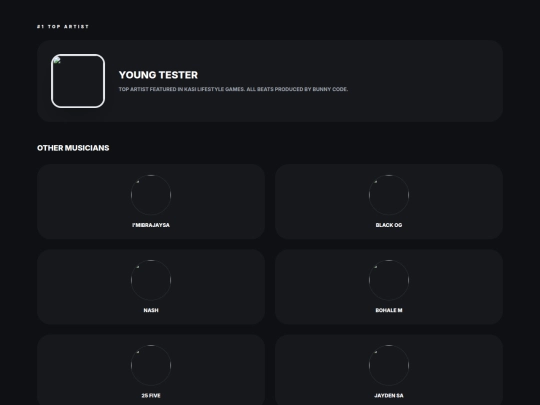Open the circular avatar above I'MBRAJAYSA
The width and height of the screenshot is (540, 405).
tap(151, 195)
